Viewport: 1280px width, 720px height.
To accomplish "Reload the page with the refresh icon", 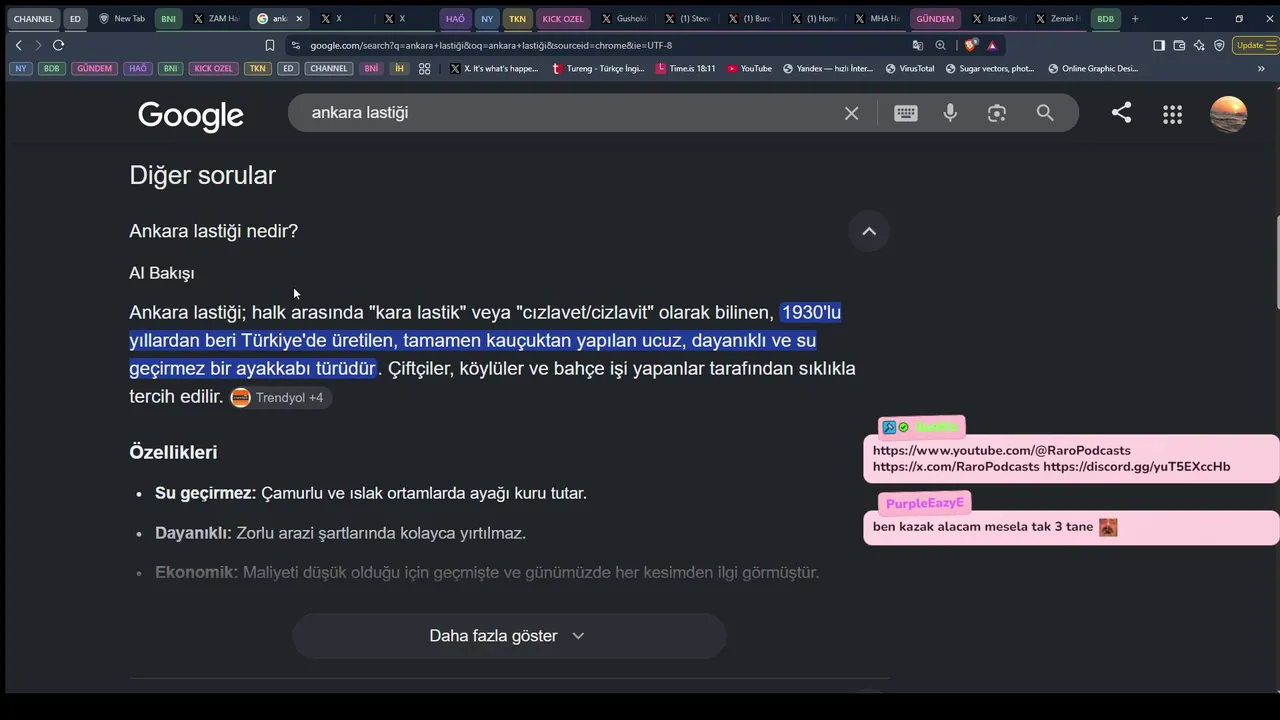I will [x=58, y=45].
